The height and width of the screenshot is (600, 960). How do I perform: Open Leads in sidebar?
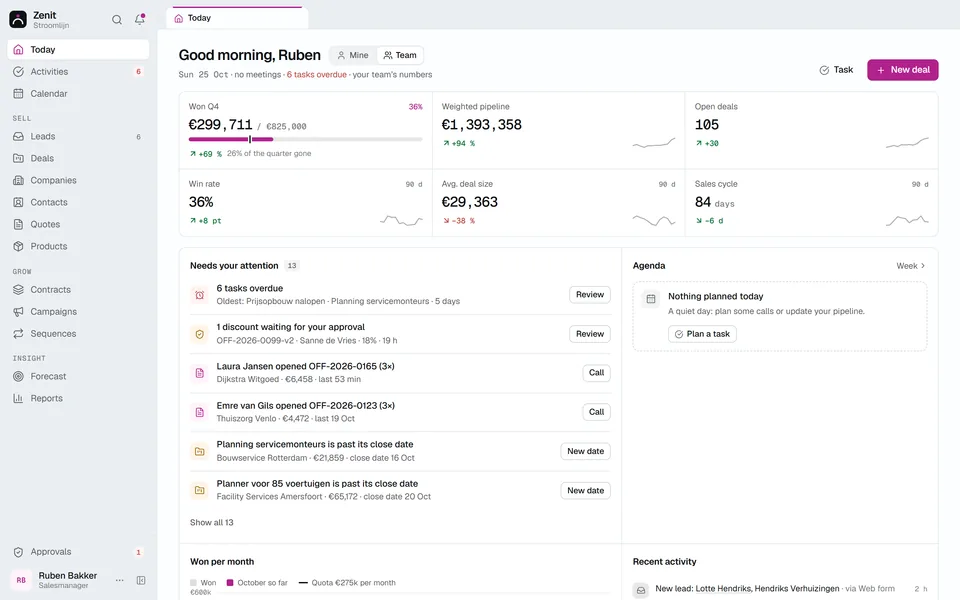tap(78, 137)
